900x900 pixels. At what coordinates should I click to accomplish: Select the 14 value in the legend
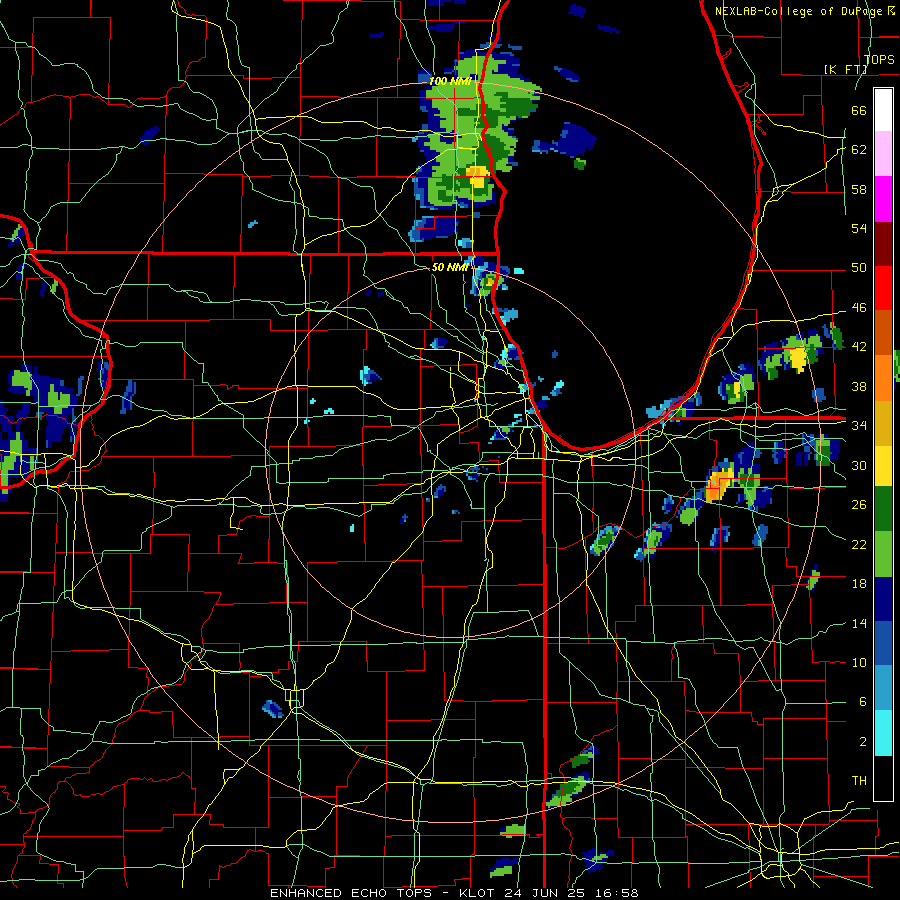click(x=859, y=623)
